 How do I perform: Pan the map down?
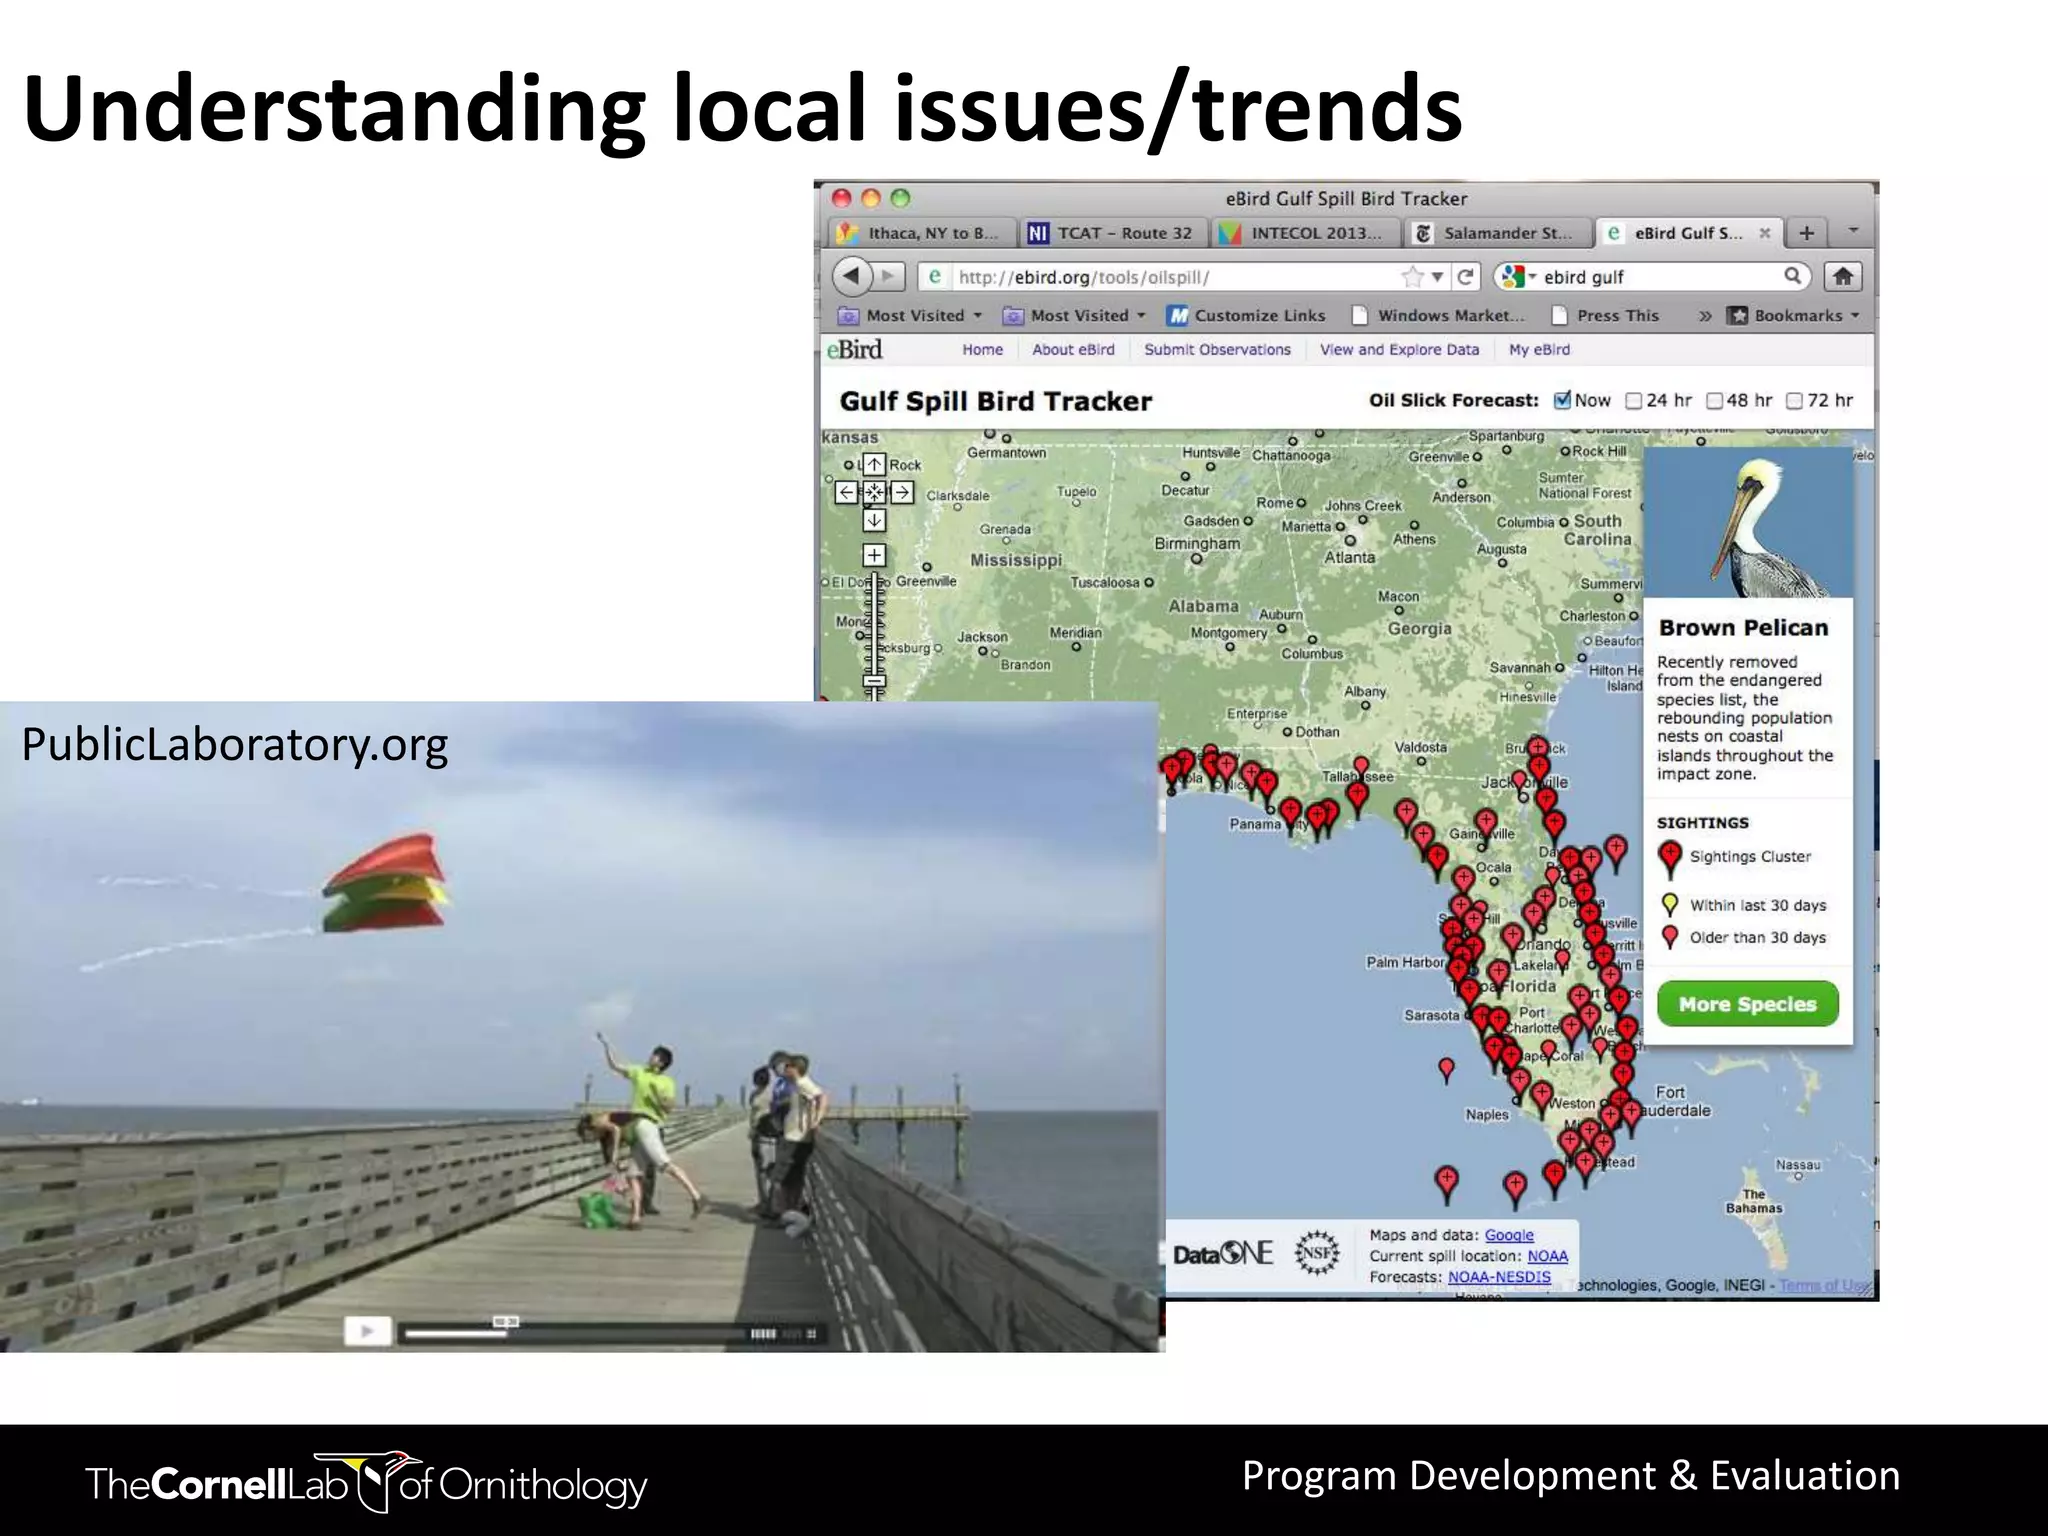click(x=875, y=520)
